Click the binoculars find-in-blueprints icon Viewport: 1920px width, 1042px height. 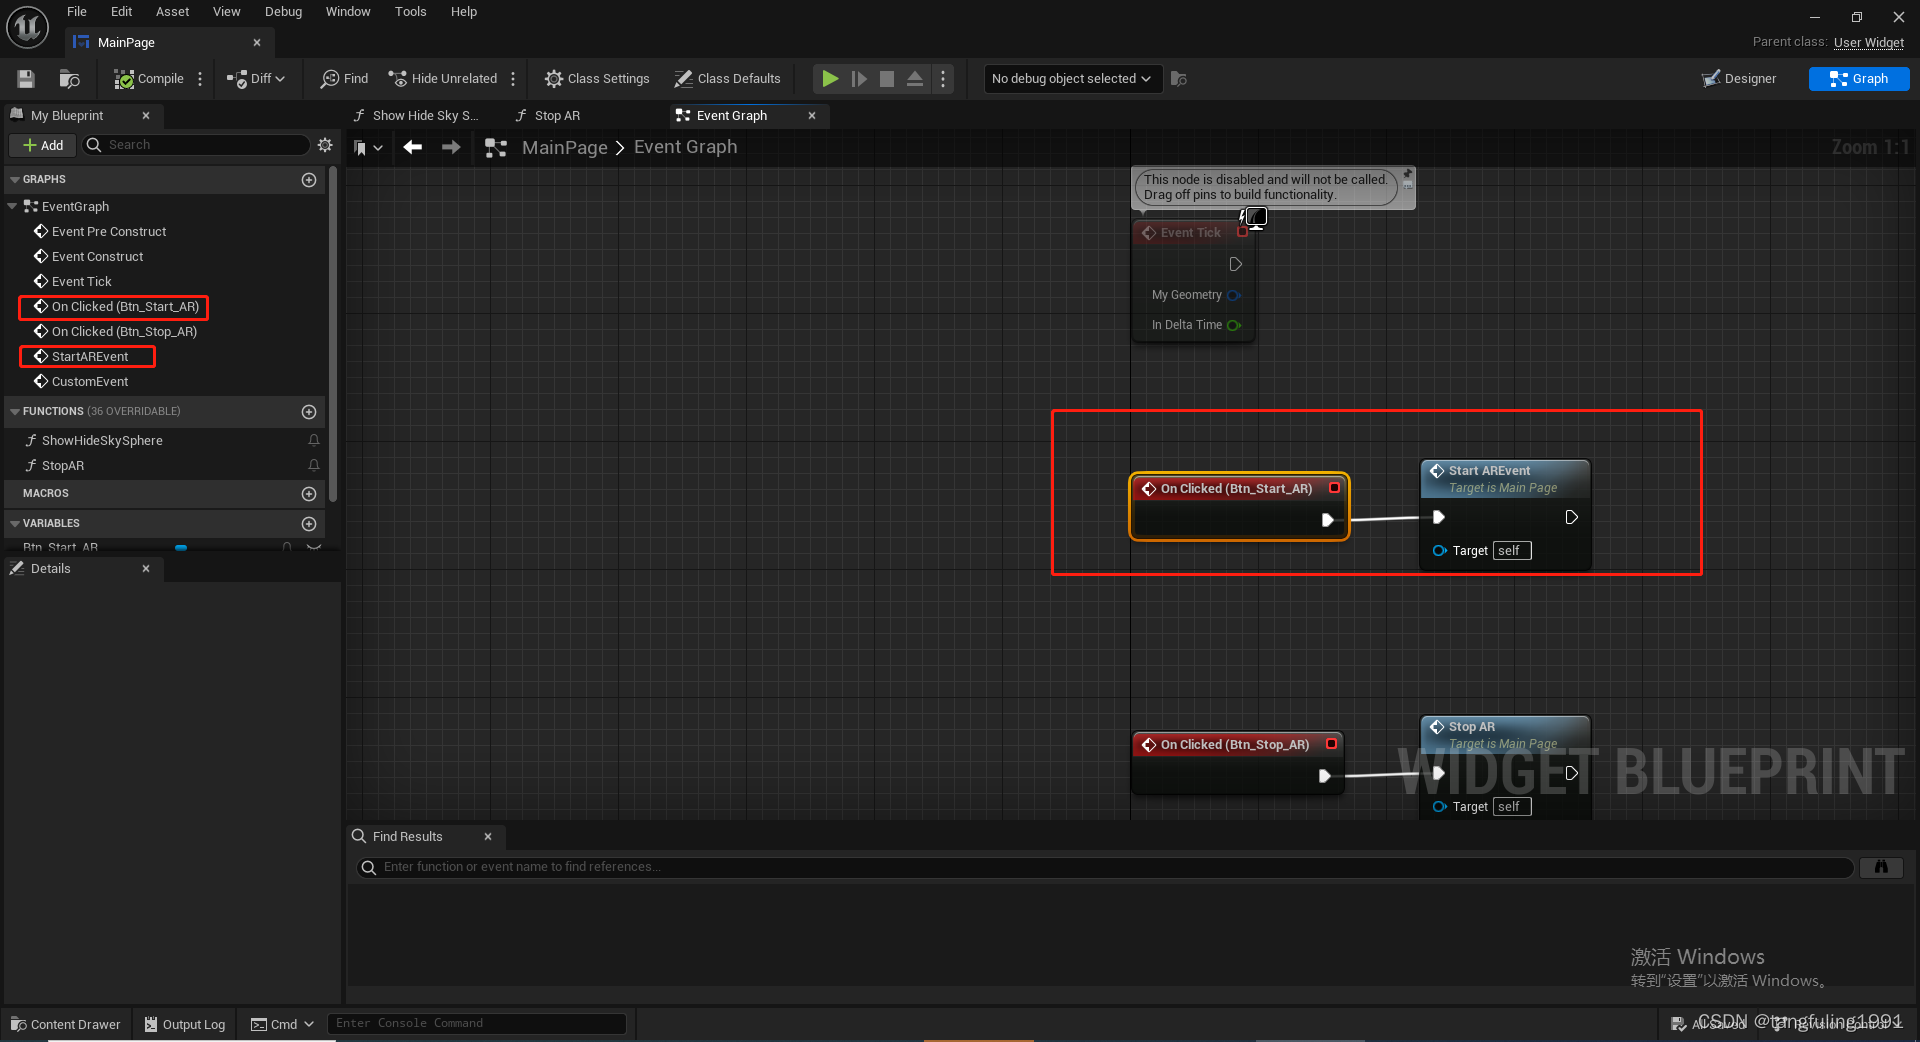click(x=1881, y=867)
